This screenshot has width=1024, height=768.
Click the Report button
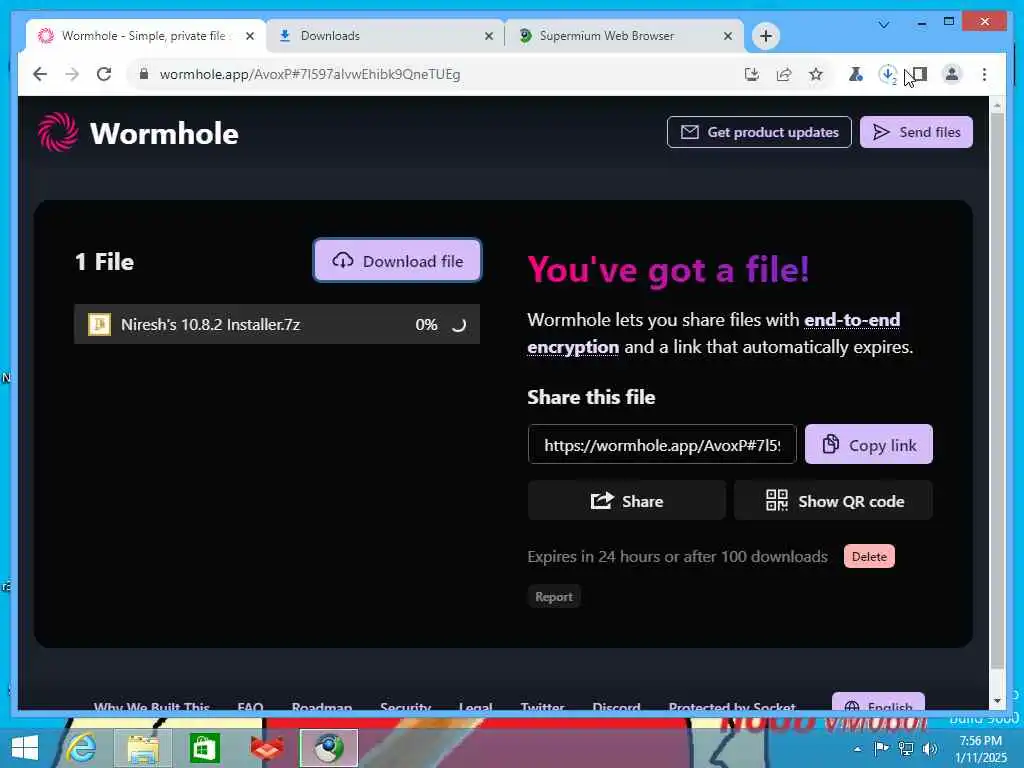pos(554,596)
